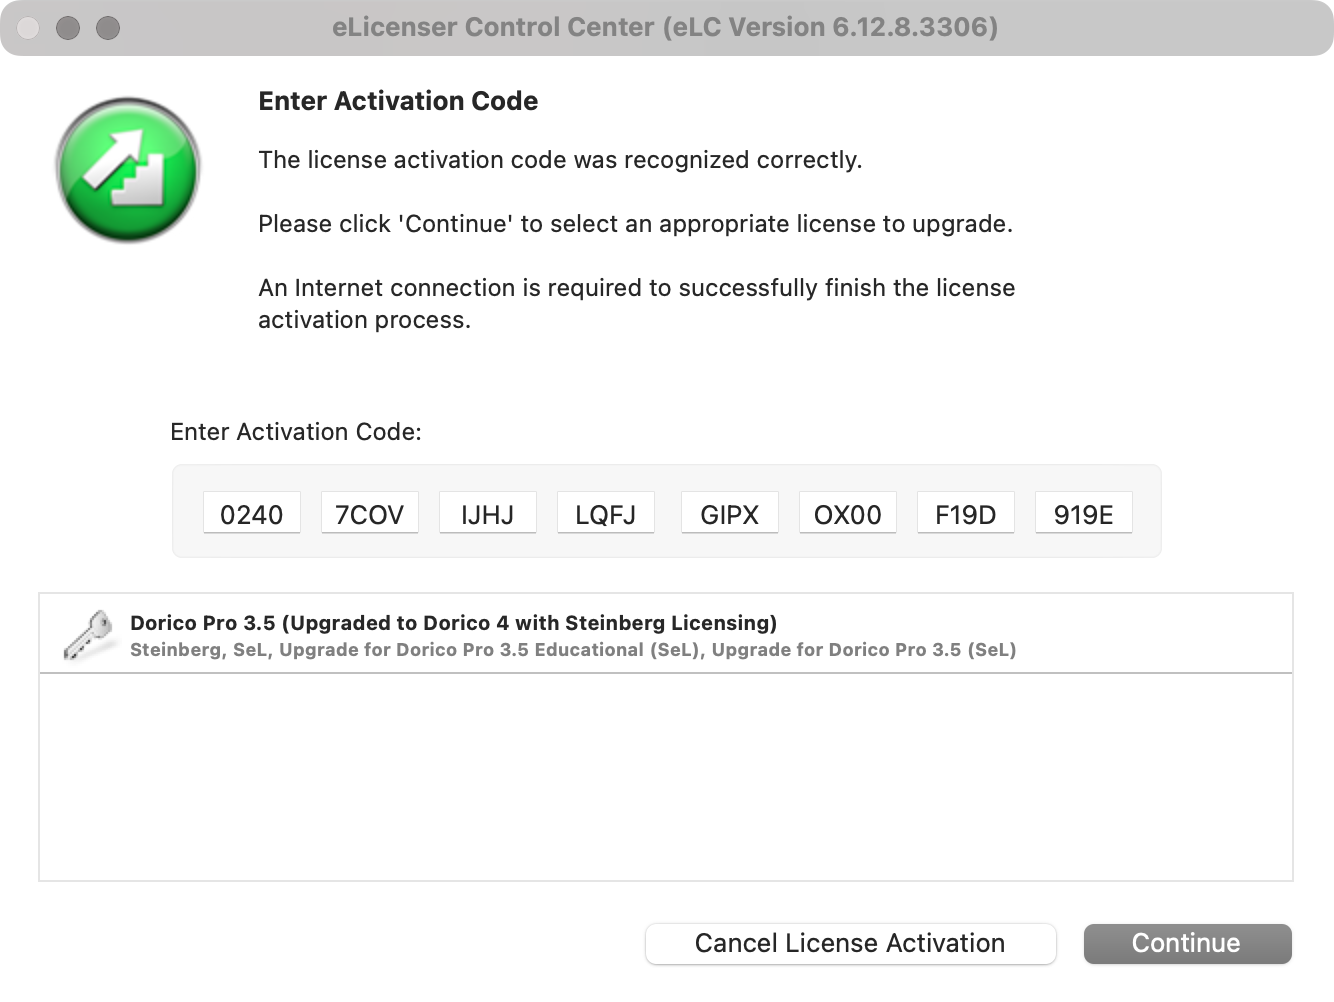Click into the IJHJ code field

(x=488, y=513)
